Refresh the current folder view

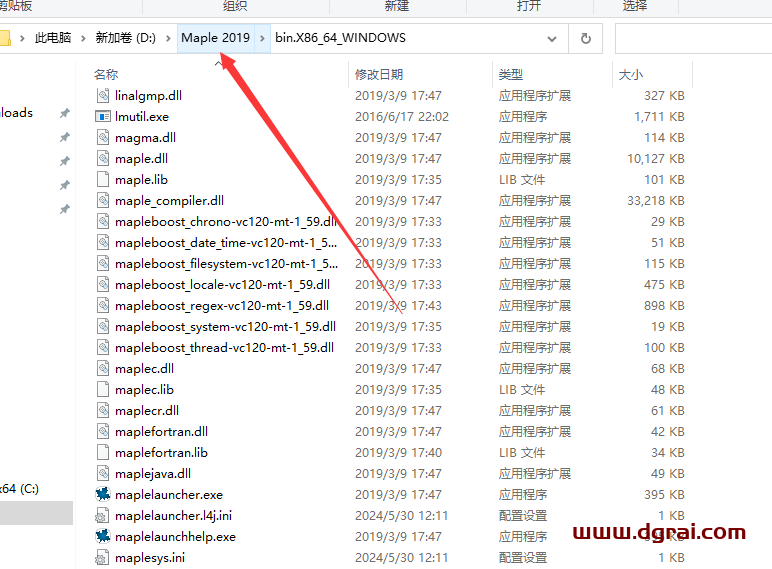tap(585, 38)
